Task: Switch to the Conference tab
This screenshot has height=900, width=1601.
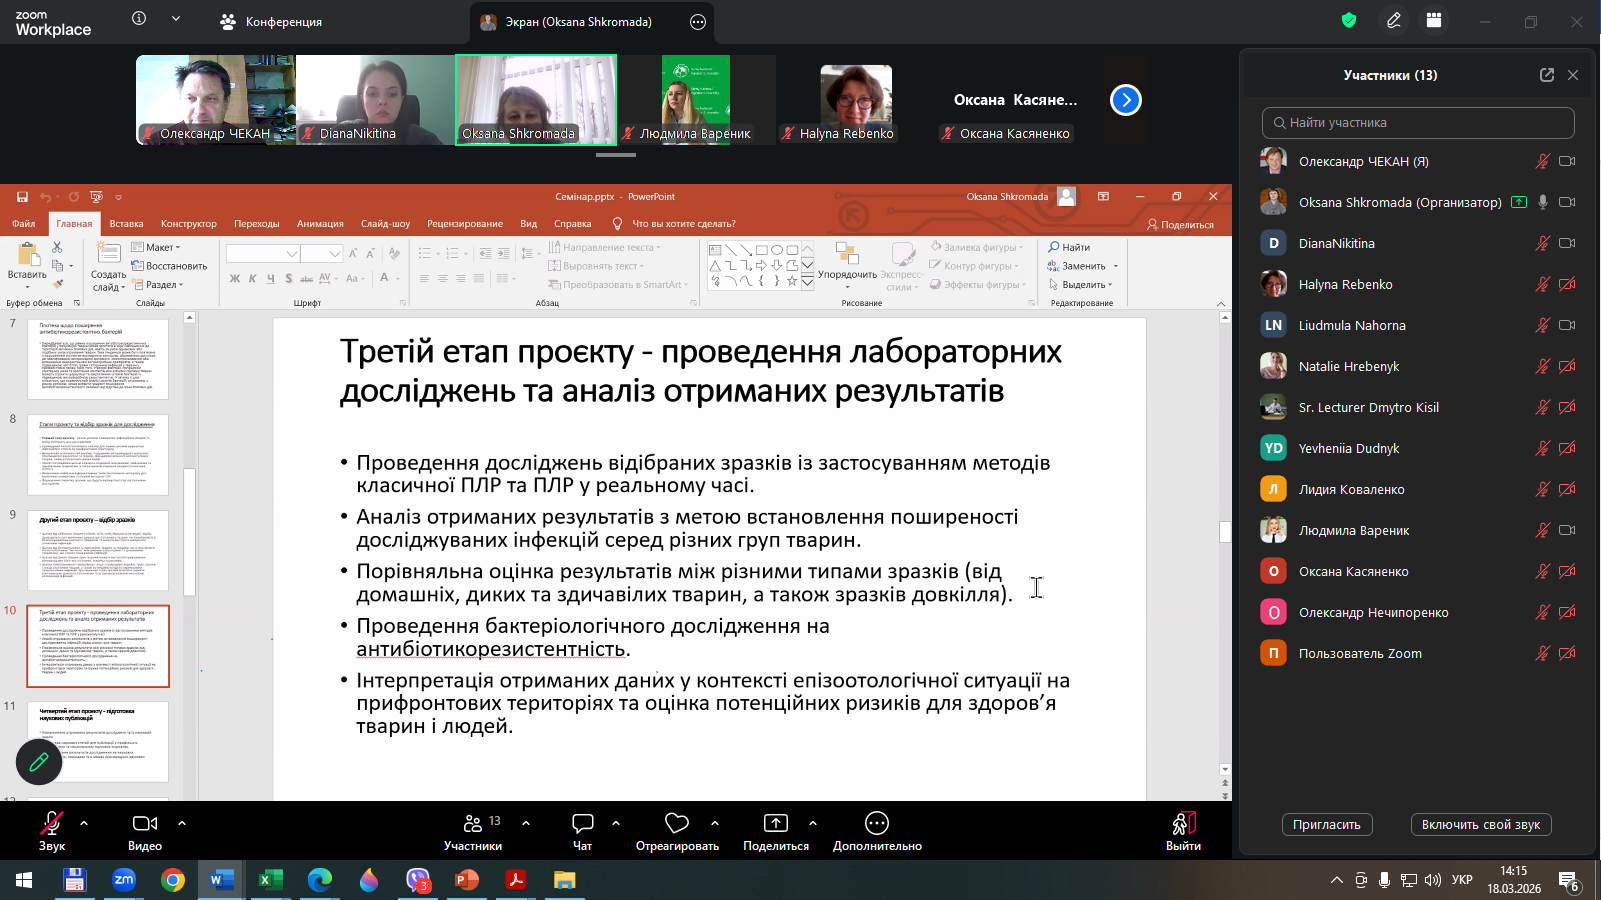Action: coord(272,22)
